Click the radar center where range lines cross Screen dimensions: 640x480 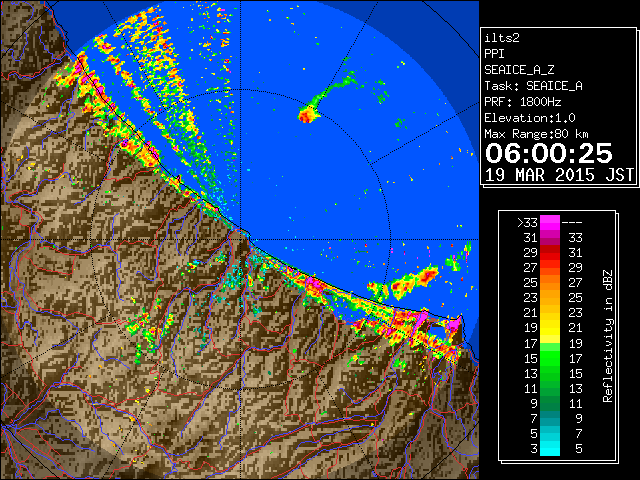(241, 240)
